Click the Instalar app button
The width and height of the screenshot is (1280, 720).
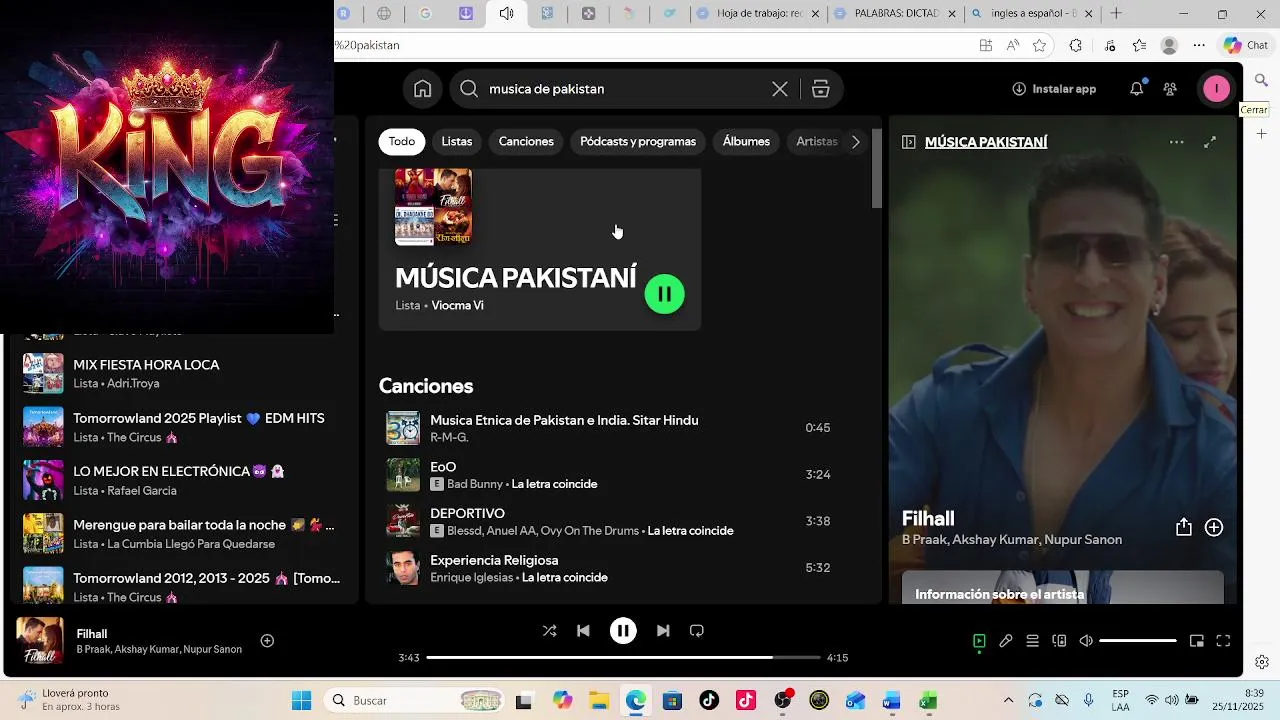coord(1054,89)
